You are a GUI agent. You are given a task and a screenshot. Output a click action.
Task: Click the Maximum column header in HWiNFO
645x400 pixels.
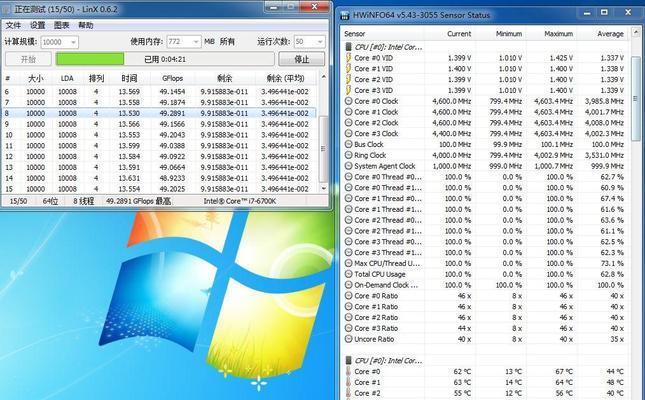(551, 34)
